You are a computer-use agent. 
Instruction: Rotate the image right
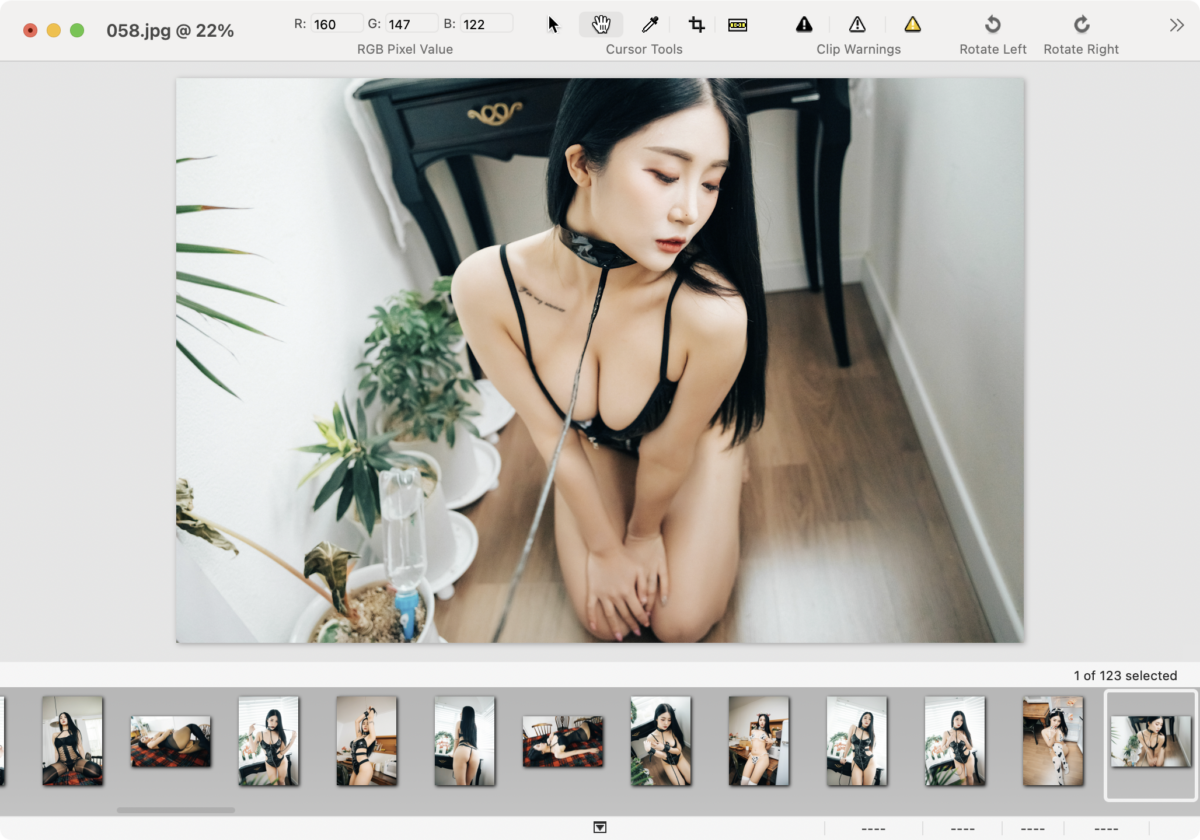click(1081, 24)
